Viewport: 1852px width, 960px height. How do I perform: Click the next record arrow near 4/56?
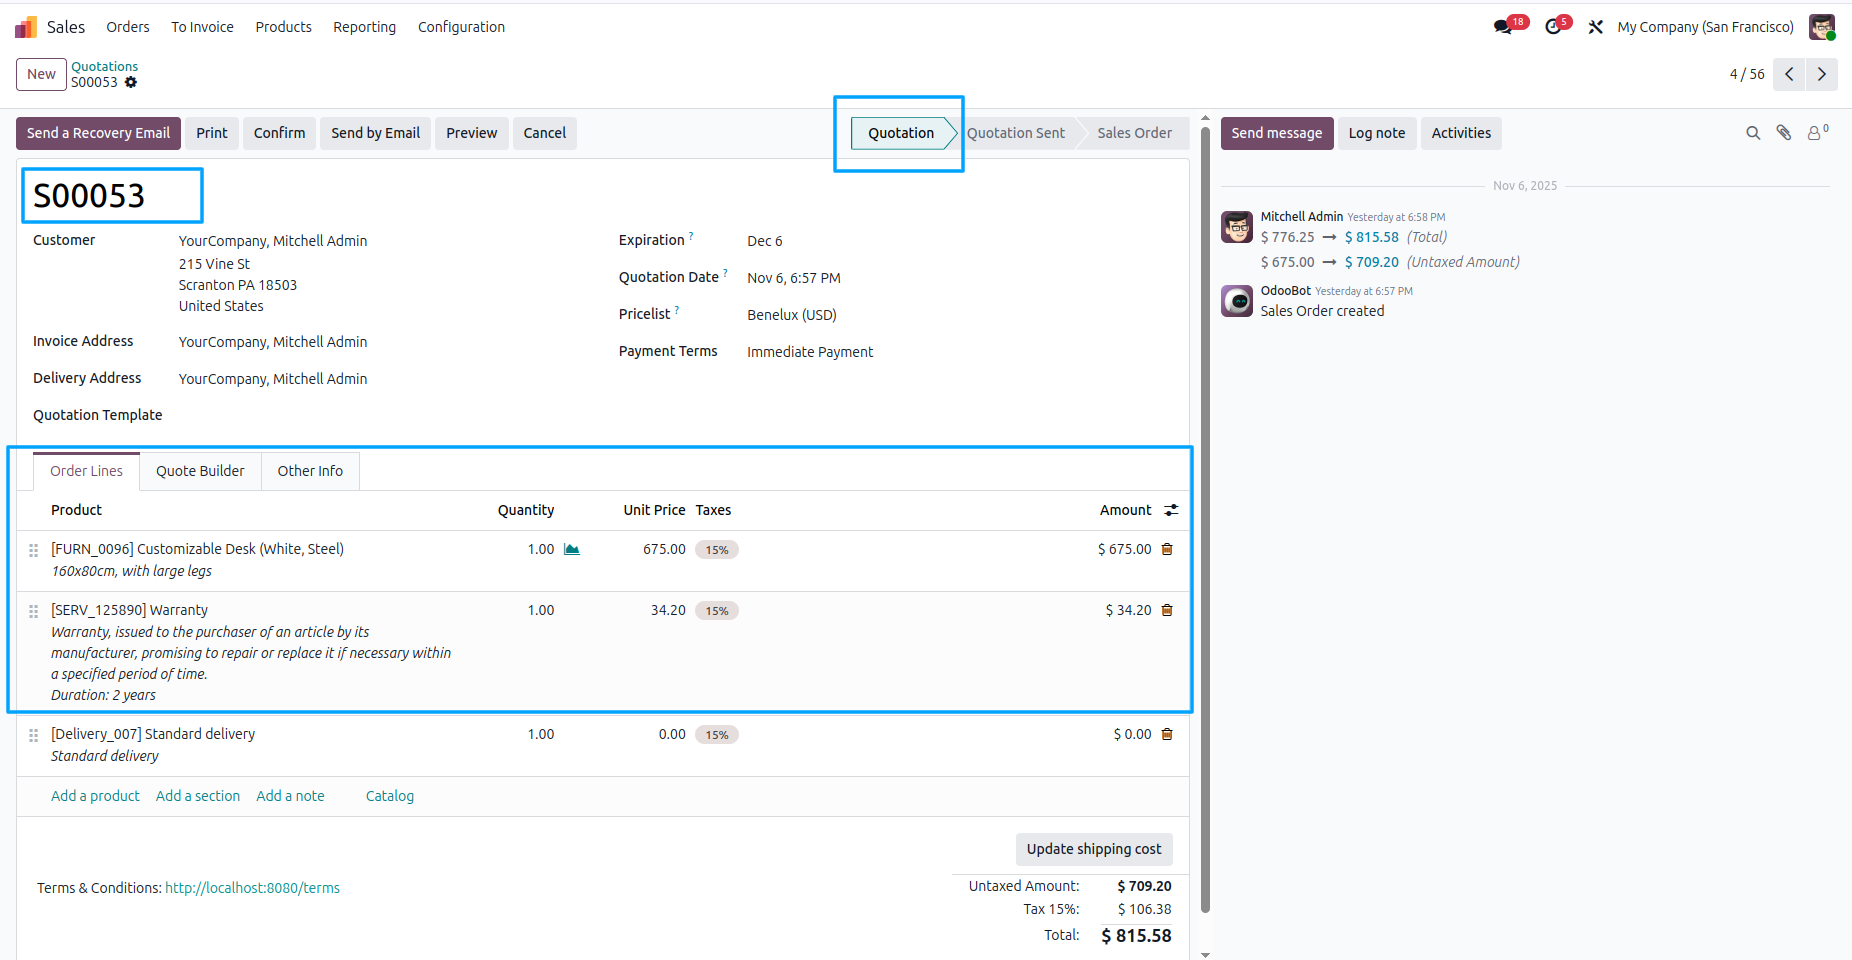click(1821, 74)
